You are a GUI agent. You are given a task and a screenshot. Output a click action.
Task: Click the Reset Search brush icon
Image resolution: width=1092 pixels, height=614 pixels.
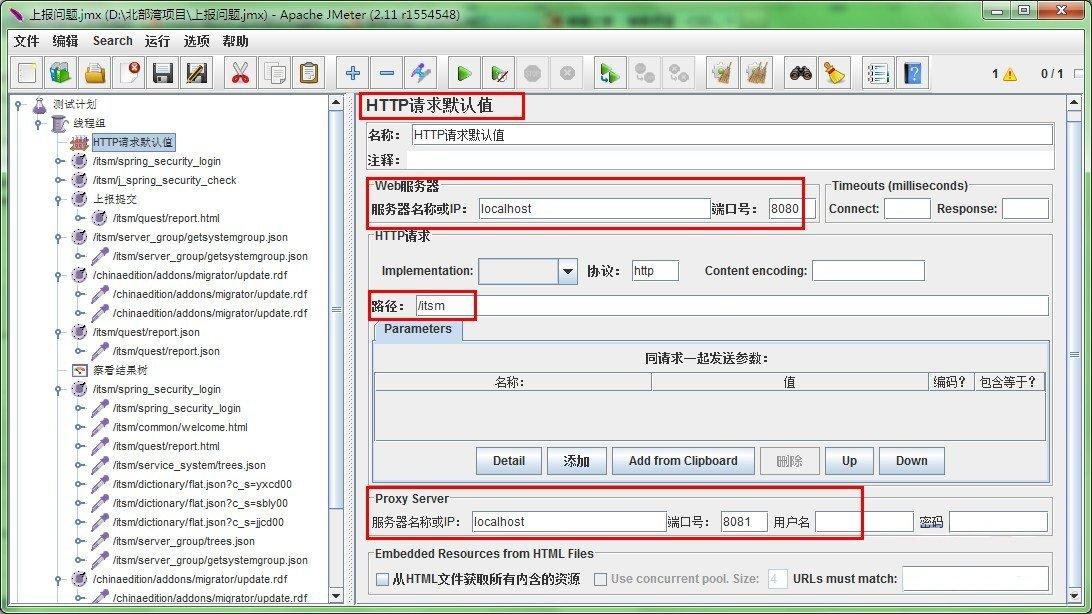[834, 72]
